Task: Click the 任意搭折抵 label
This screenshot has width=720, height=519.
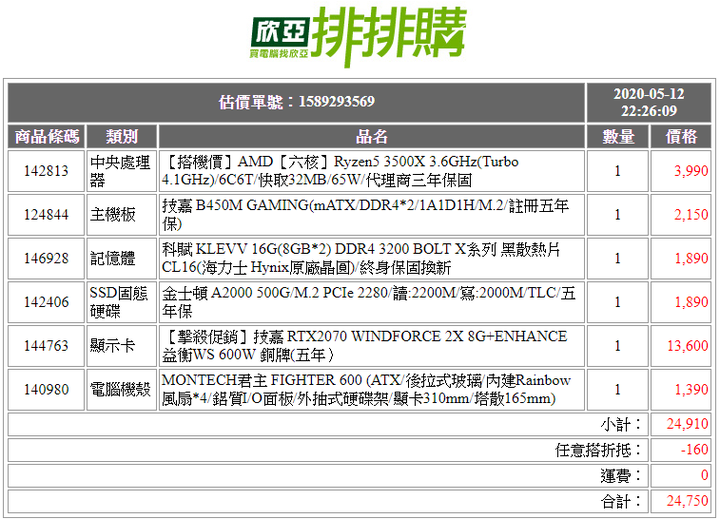Action: (598, 450)
